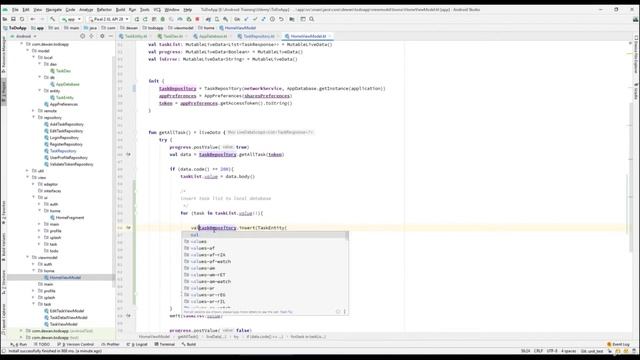The image size is (640, 360).
Task: Open the Logcat tool window
Action: coord(138,344)
